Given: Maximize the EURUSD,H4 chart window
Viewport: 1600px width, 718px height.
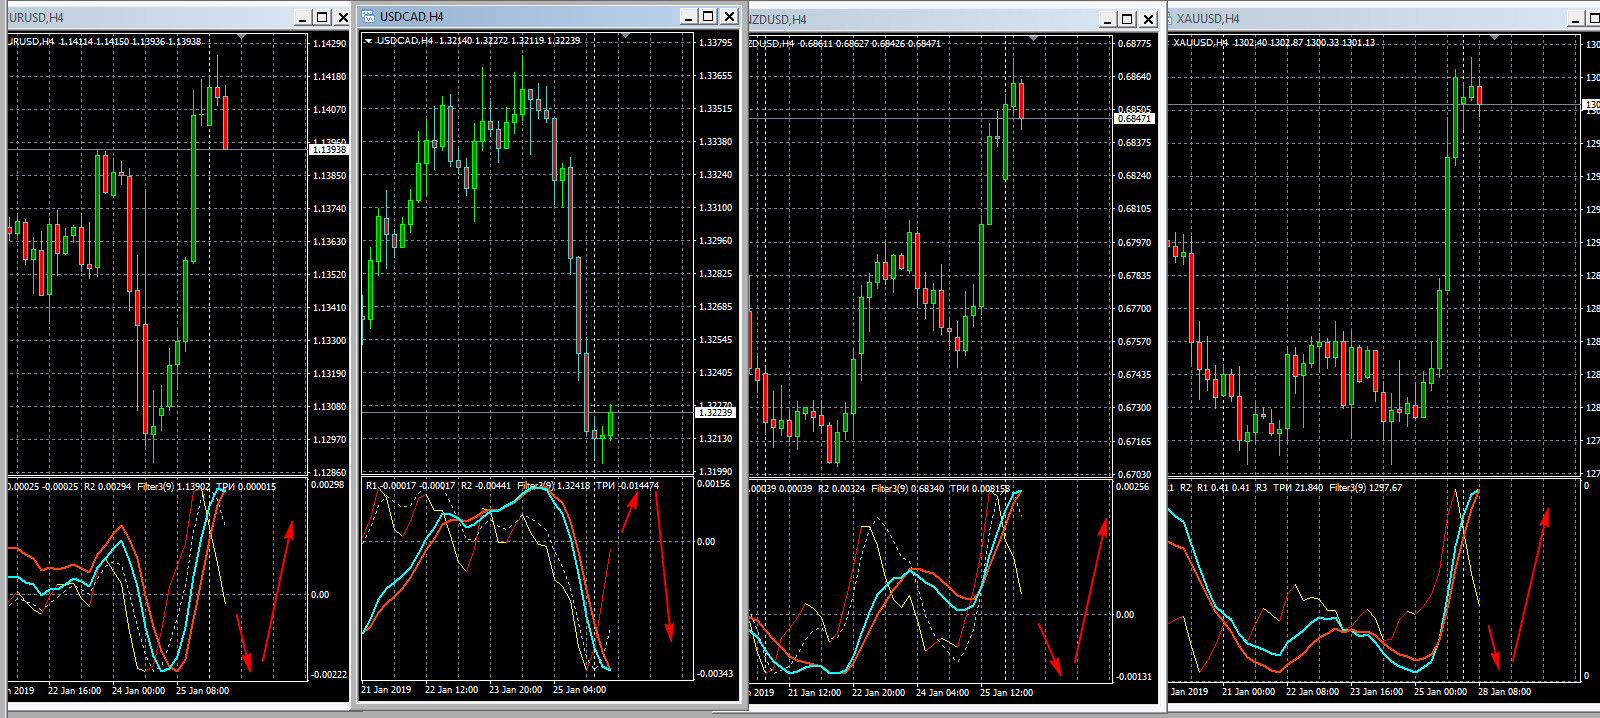Looking at the screenshot, I should [322, 17].
